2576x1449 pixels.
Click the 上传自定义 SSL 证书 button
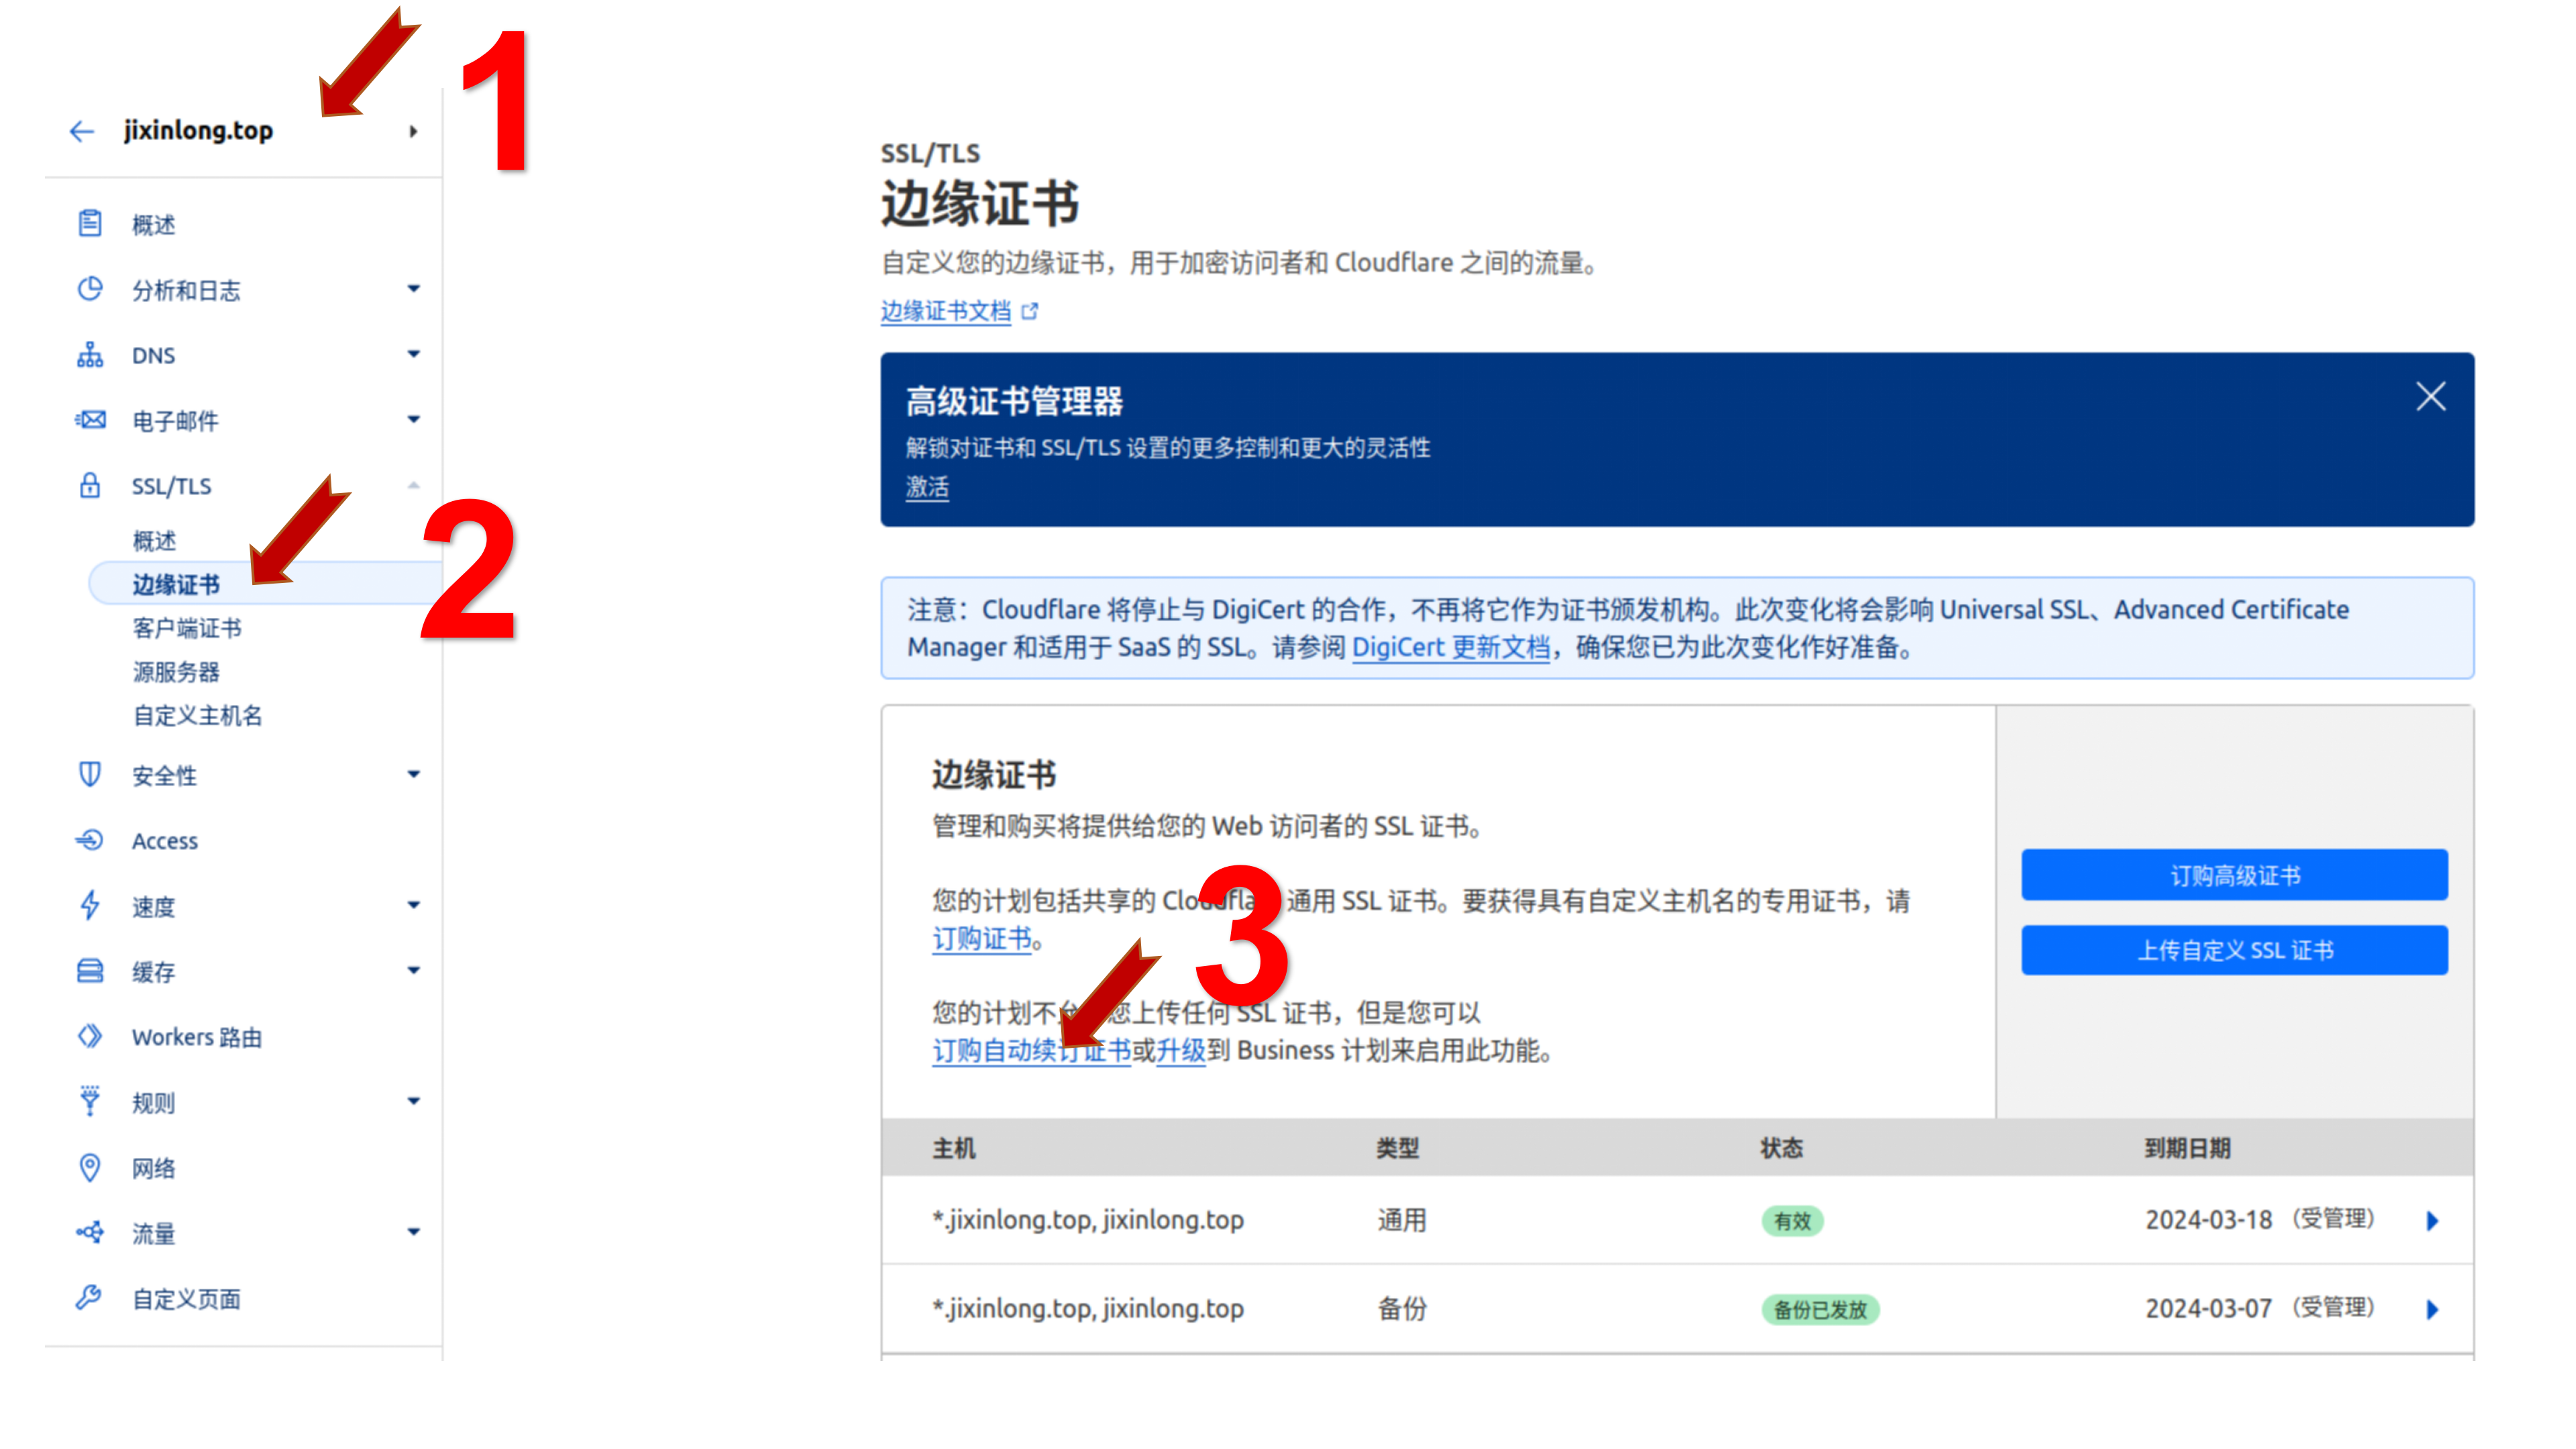coord(2234,950)
